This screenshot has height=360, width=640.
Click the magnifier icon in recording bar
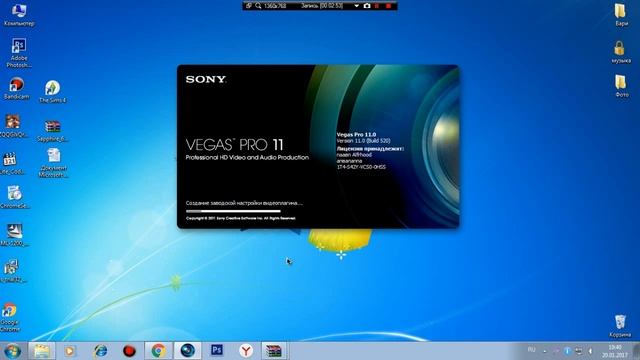point(258,6)
